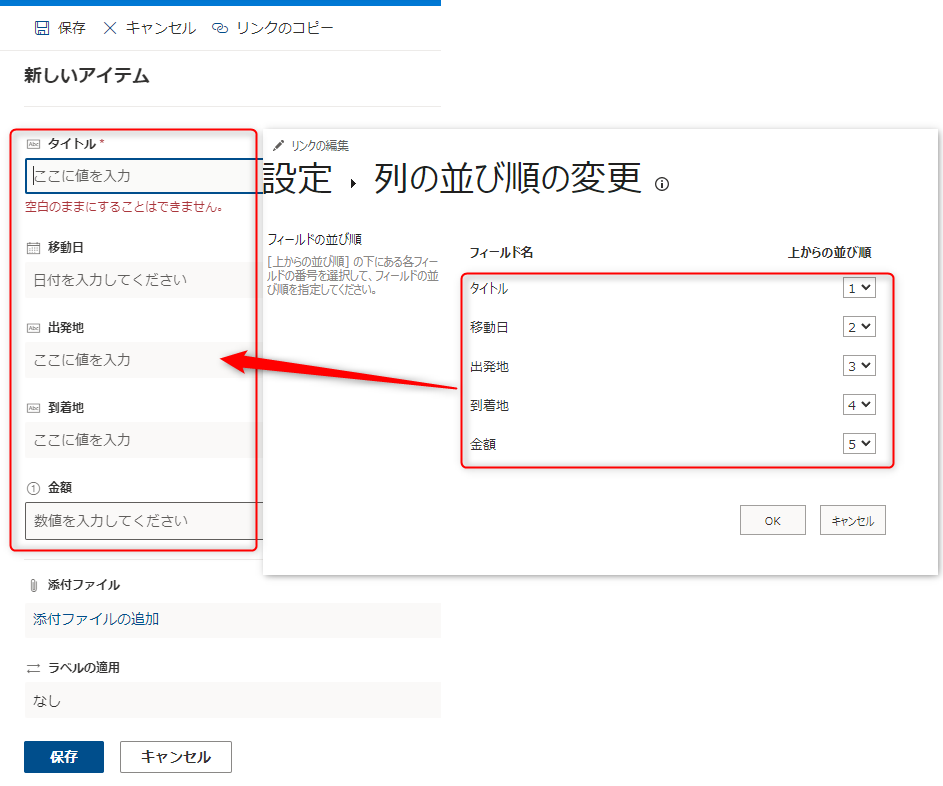Click the フィールド名 column header
This screenshot has height=786, width=943.
click(x=501, y=253)
